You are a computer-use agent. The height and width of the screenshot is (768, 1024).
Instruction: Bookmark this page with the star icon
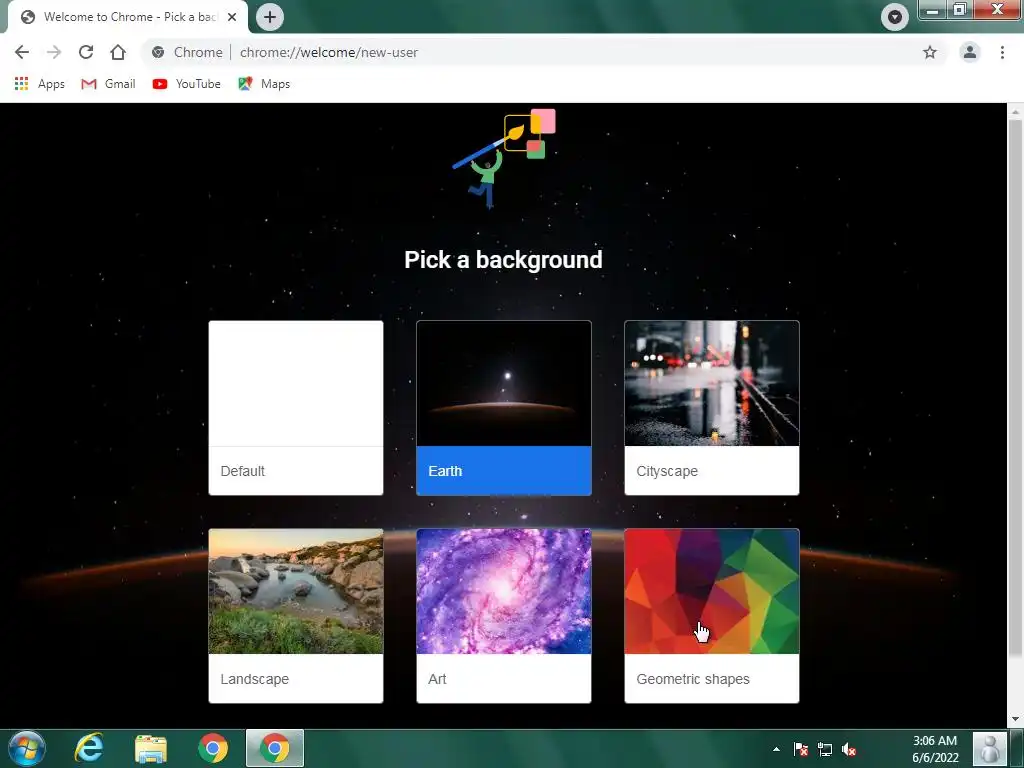click(x=929, y=52)
